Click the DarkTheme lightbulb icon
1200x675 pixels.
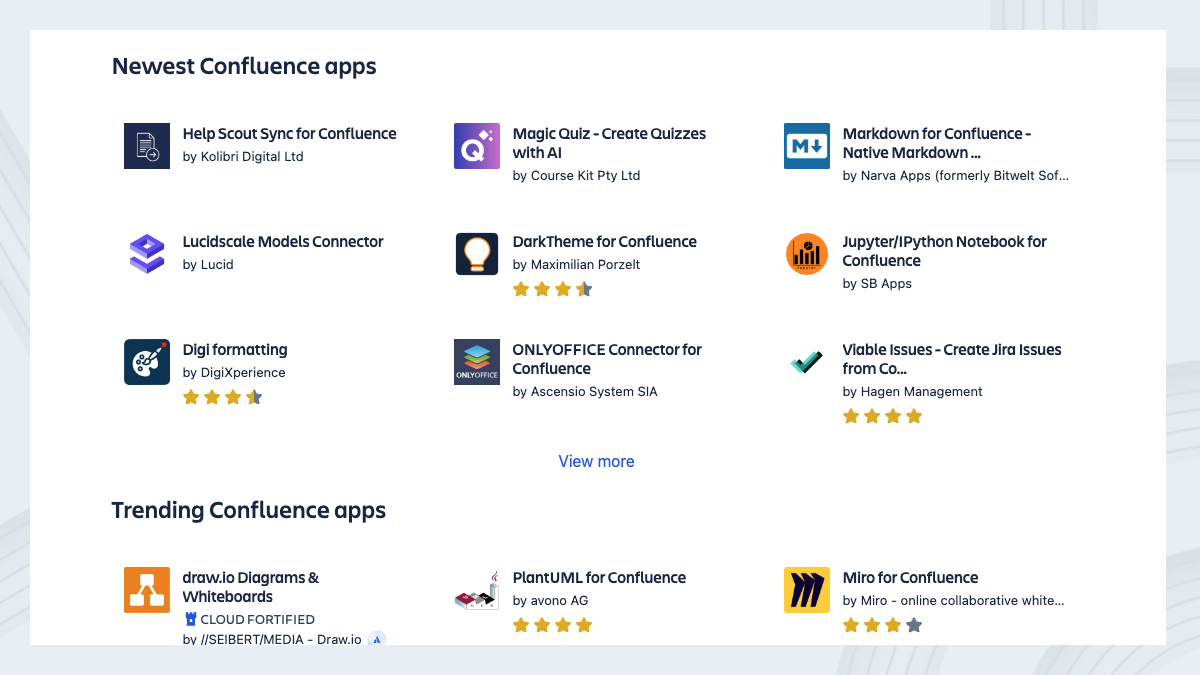pos(477,254)
